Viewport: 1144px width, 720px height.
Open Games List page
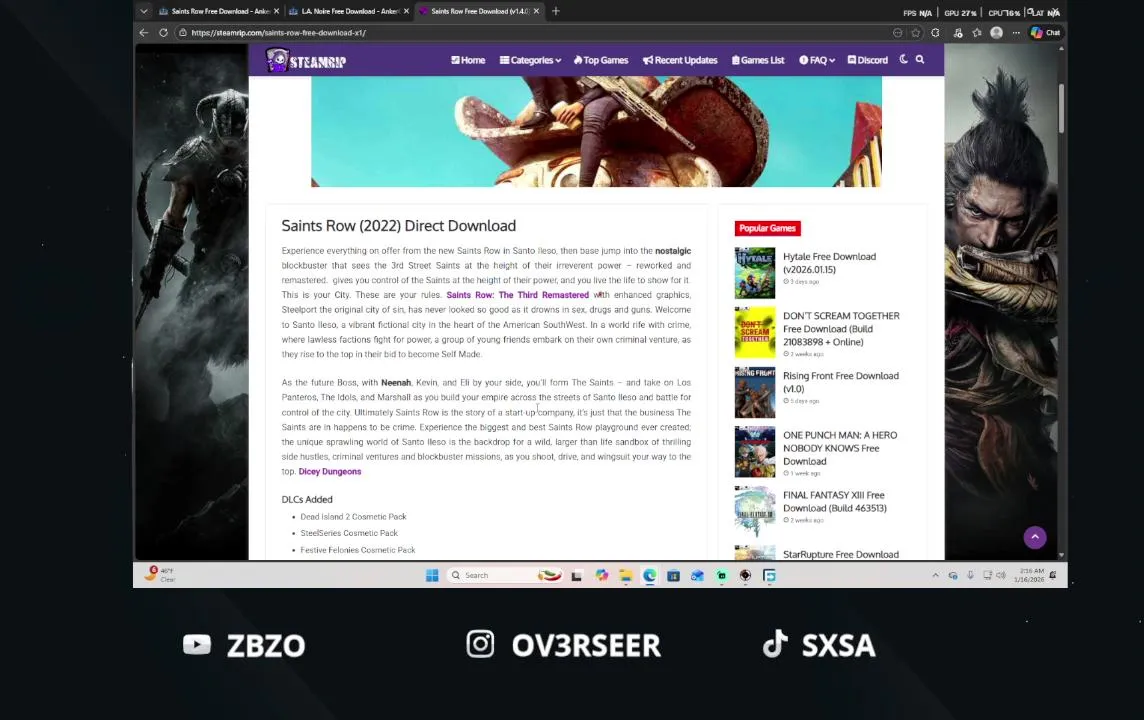click(758, 60)
